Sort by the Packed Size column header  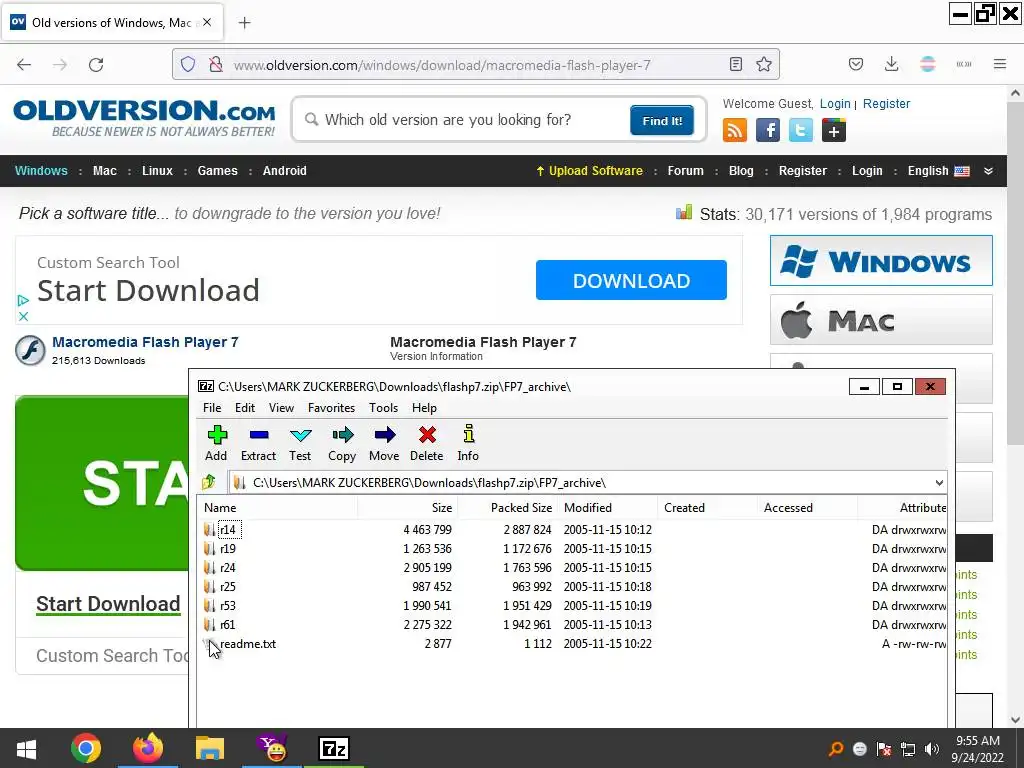coord(507,507)
